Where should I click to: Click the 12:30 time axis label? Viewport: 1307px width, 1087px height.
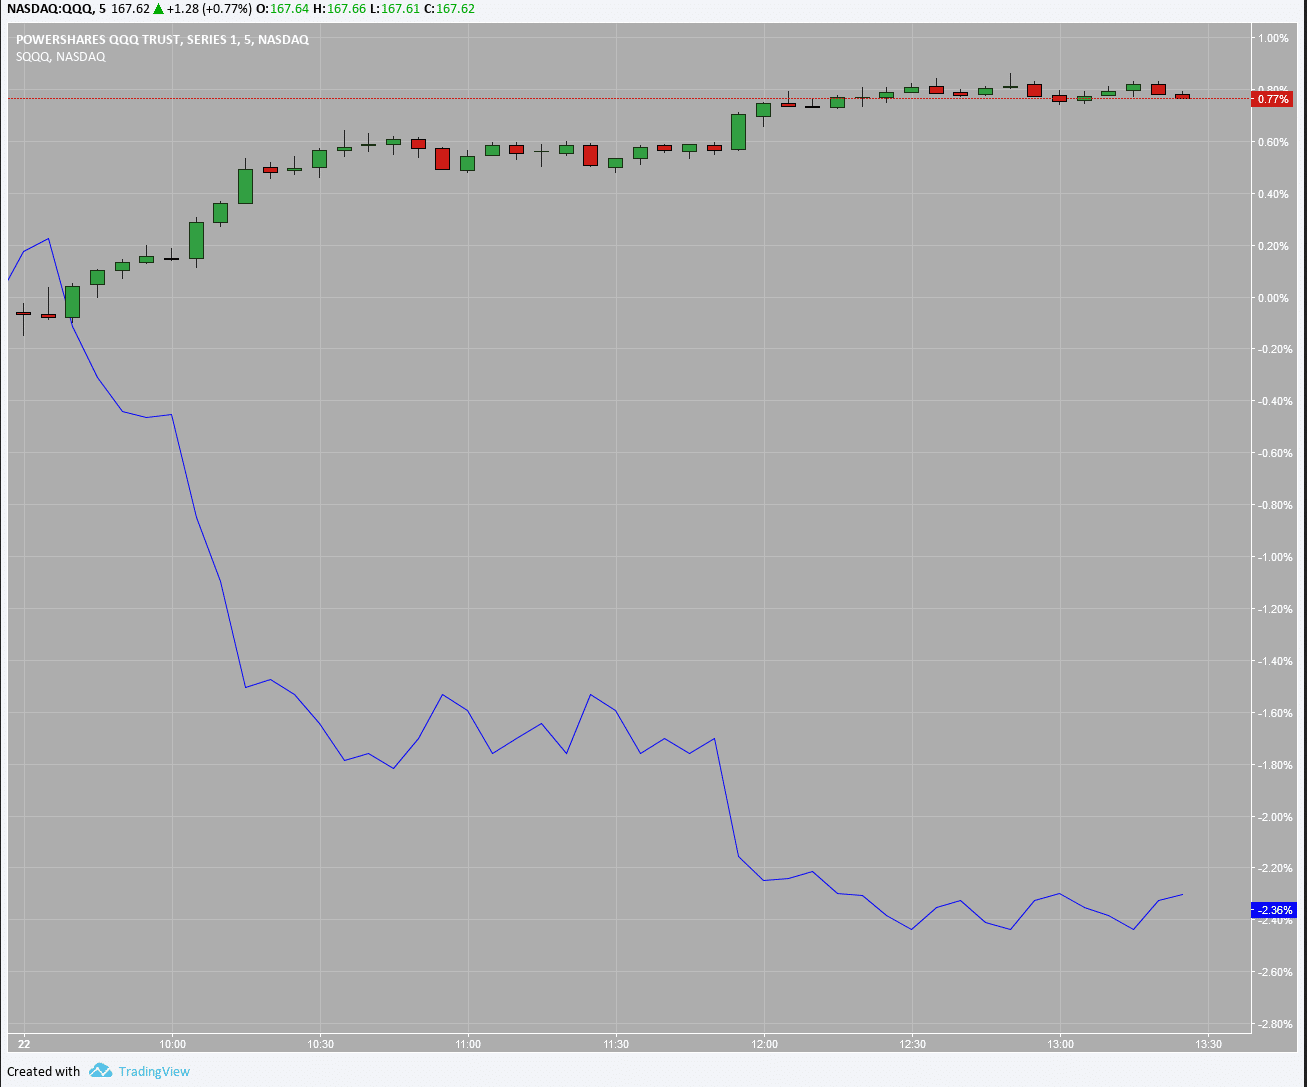click(x=912, y=1044)
